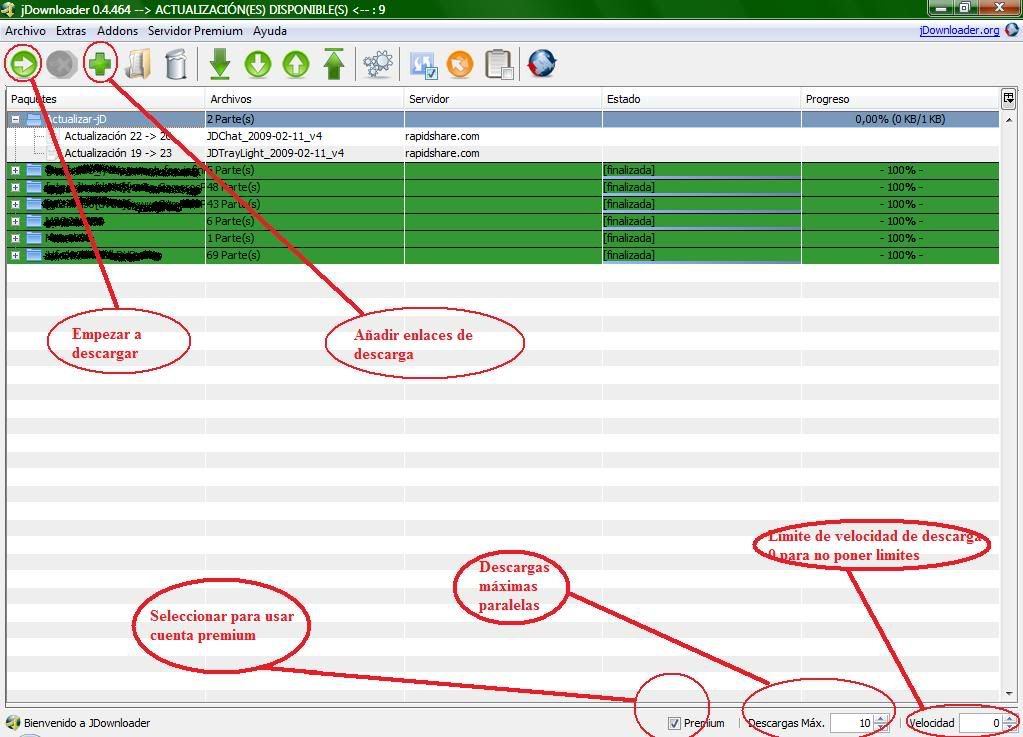Click the 0,00% (0 KB/1 KB) progress cell
Screen dimensions: 1023x737
900,119
